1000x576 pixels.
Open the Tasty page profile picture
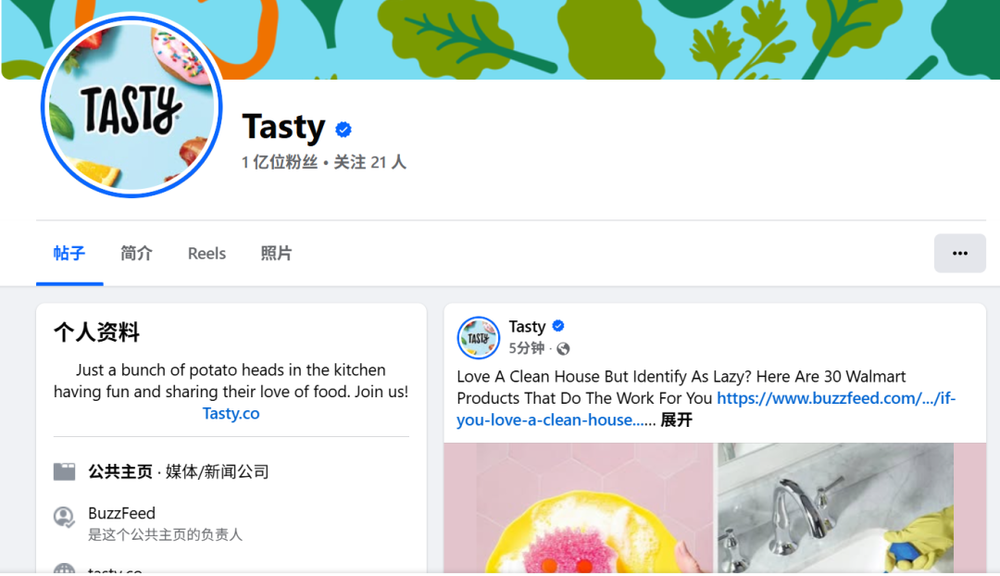tap(132, 107)
